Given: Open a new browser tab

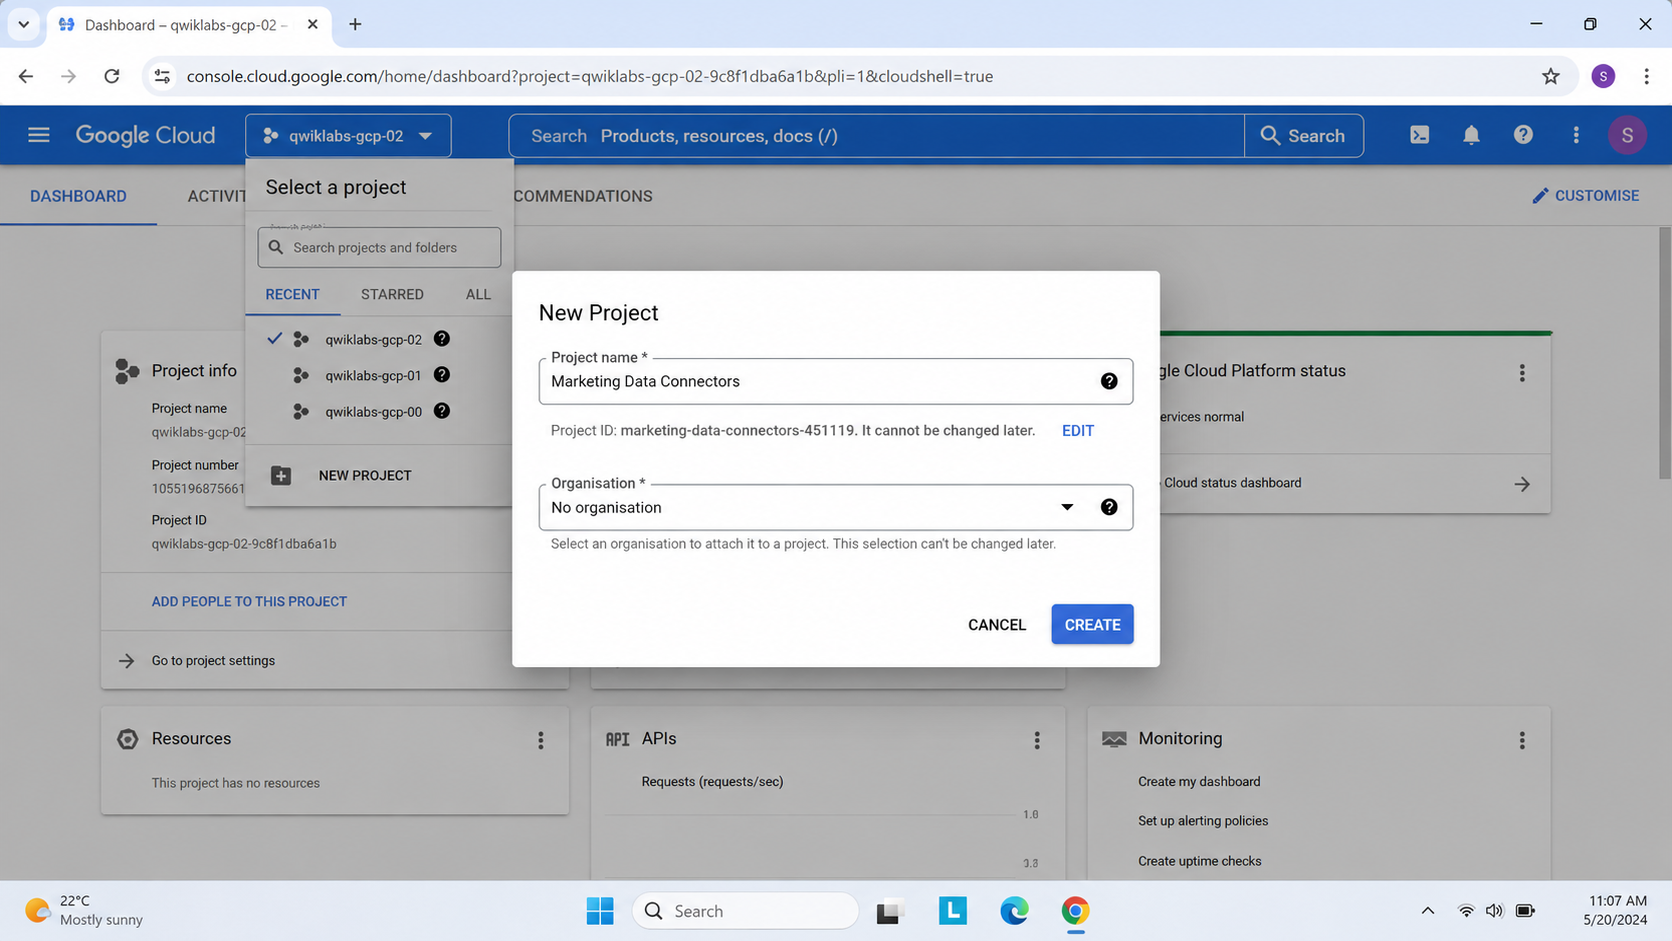Looking at the screenshot, I should click(x=355, y=24).
